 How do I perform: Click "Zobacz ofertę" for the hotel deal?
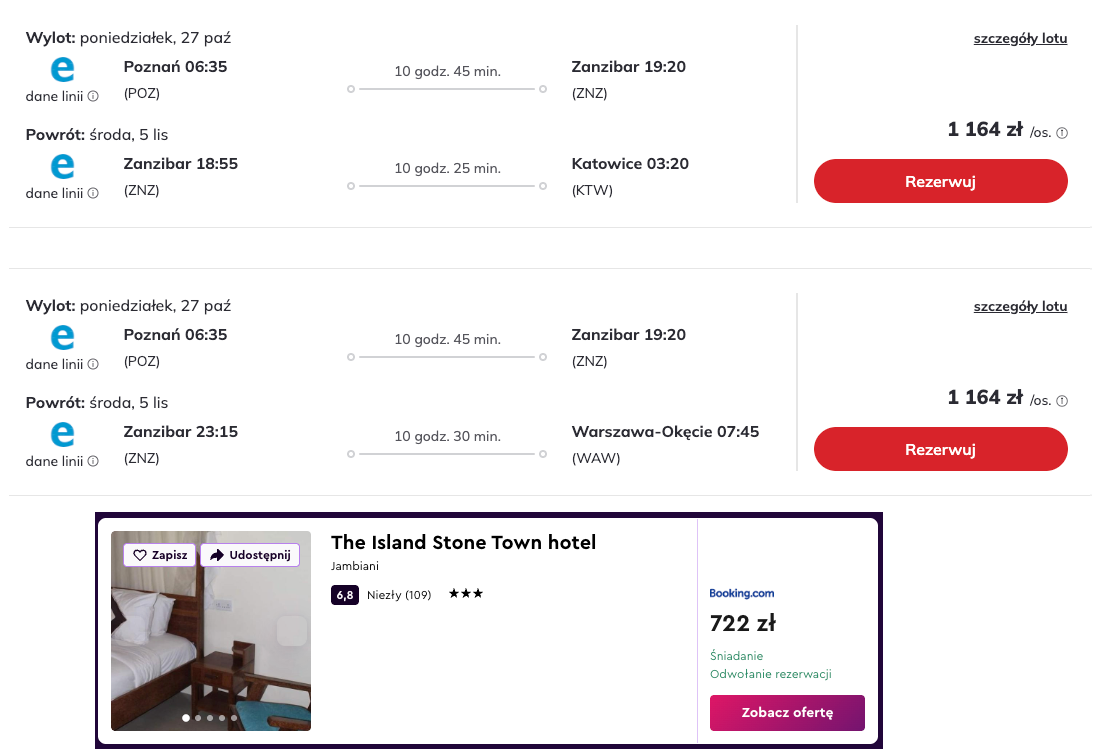tap(787, 713)
